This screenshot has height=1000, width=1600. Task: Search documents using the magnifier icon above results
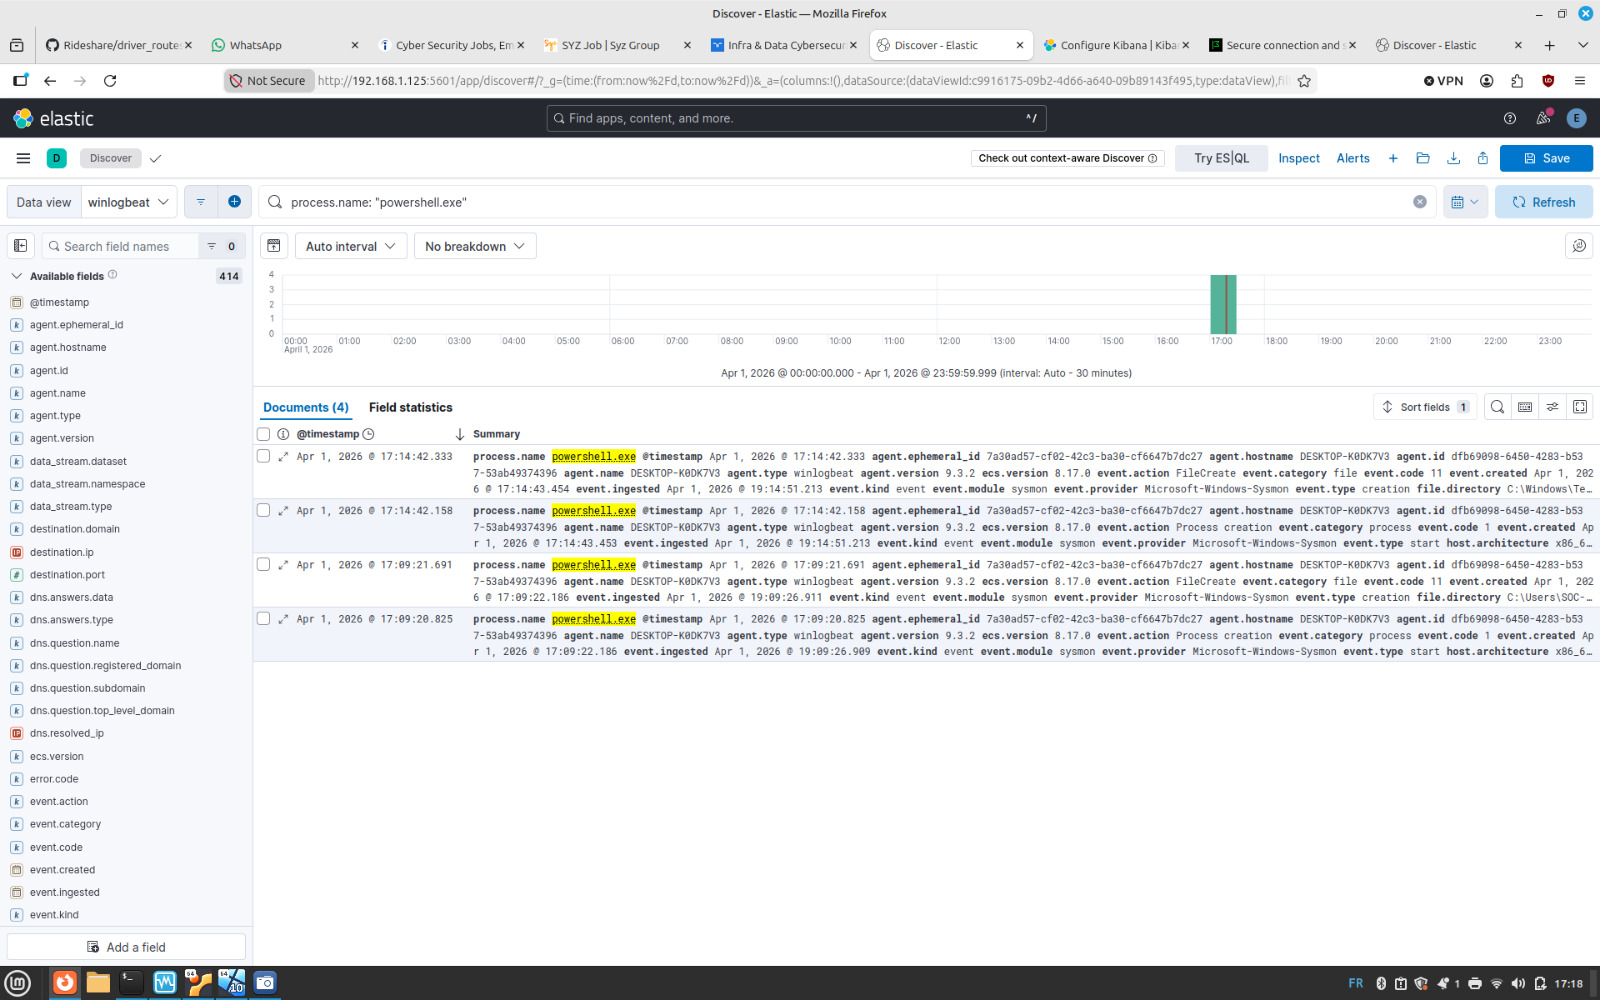[x=1497, y=407]
